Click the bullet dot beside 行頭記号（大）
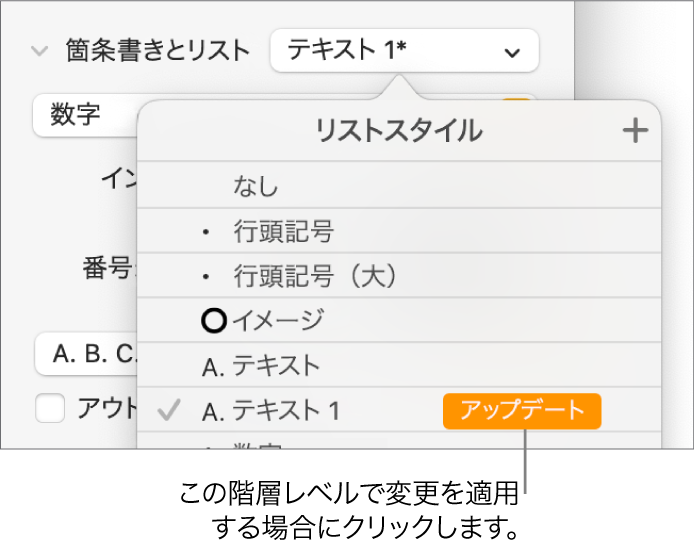The width and height of the screenshot is (694, 551). (x=207, y=276)
